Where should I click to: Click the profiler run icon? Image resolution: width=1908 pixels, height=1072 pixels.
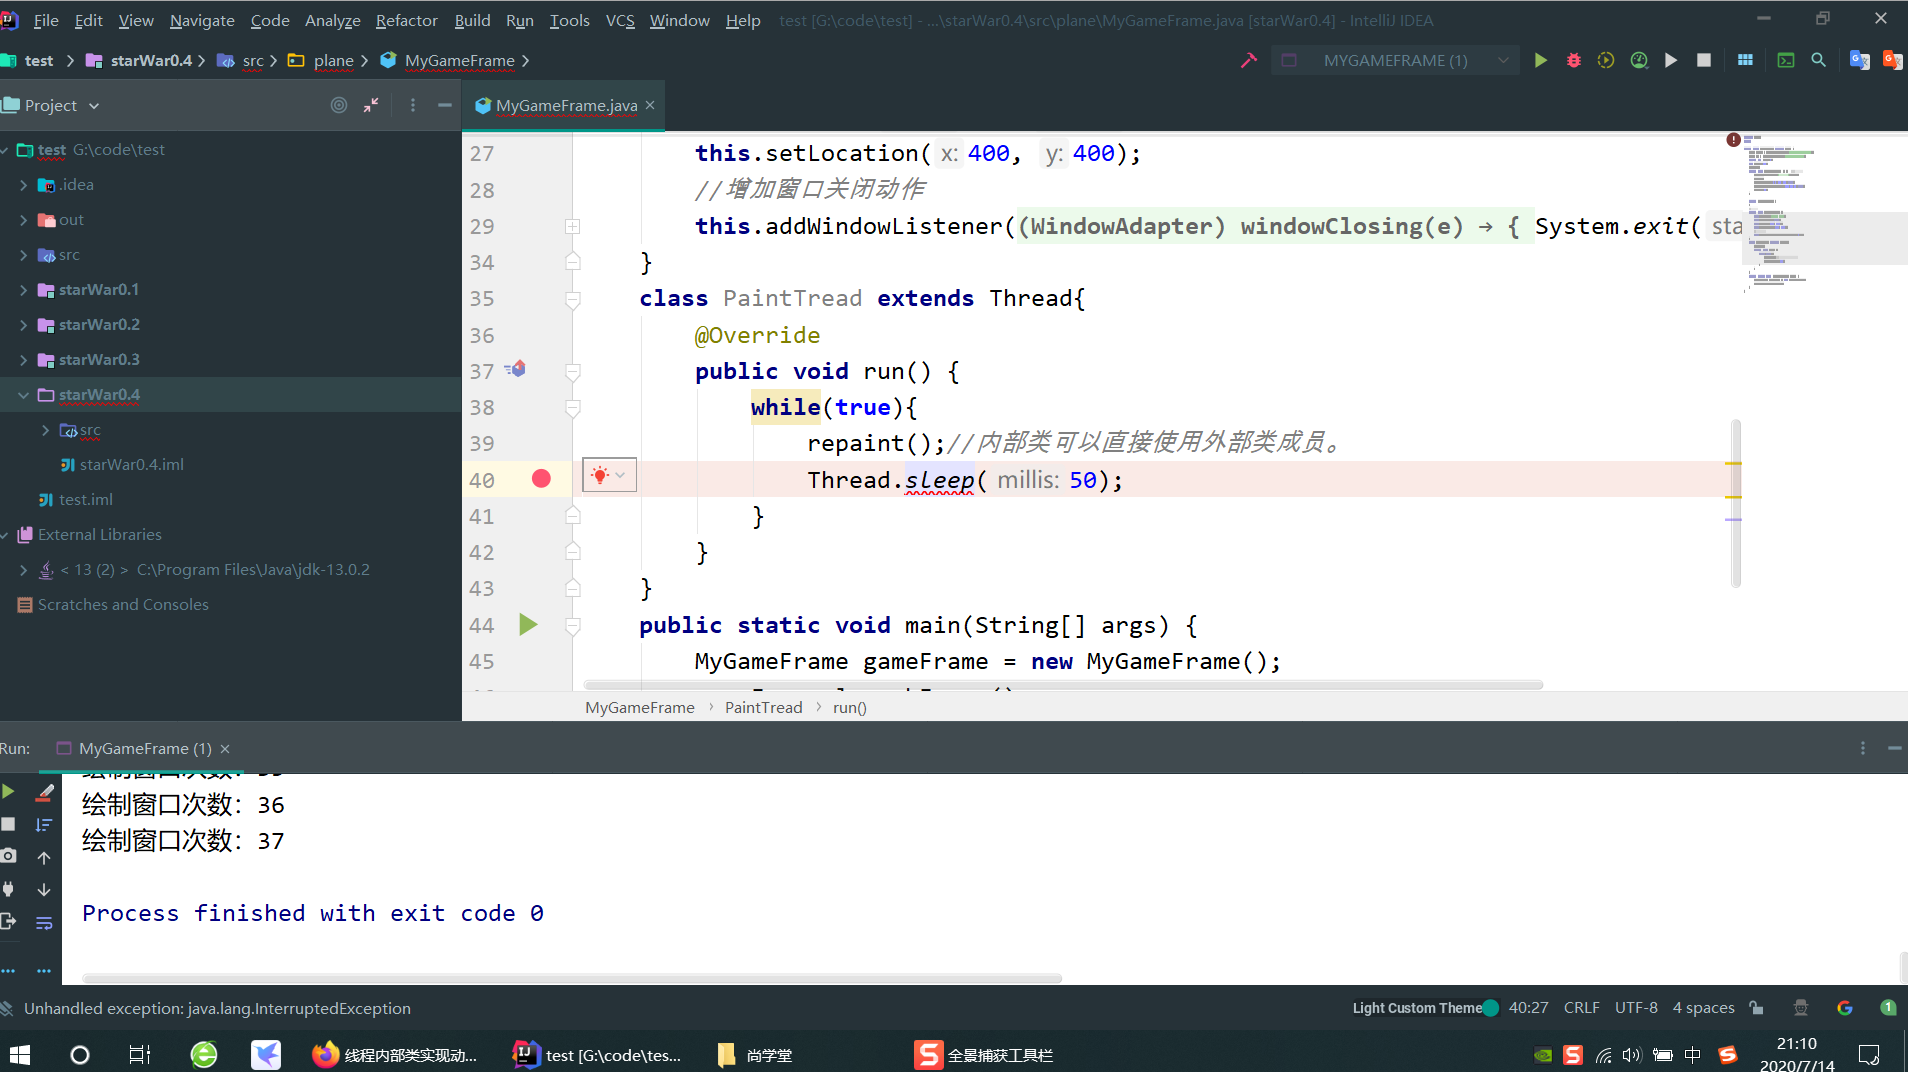(1639, 60)
